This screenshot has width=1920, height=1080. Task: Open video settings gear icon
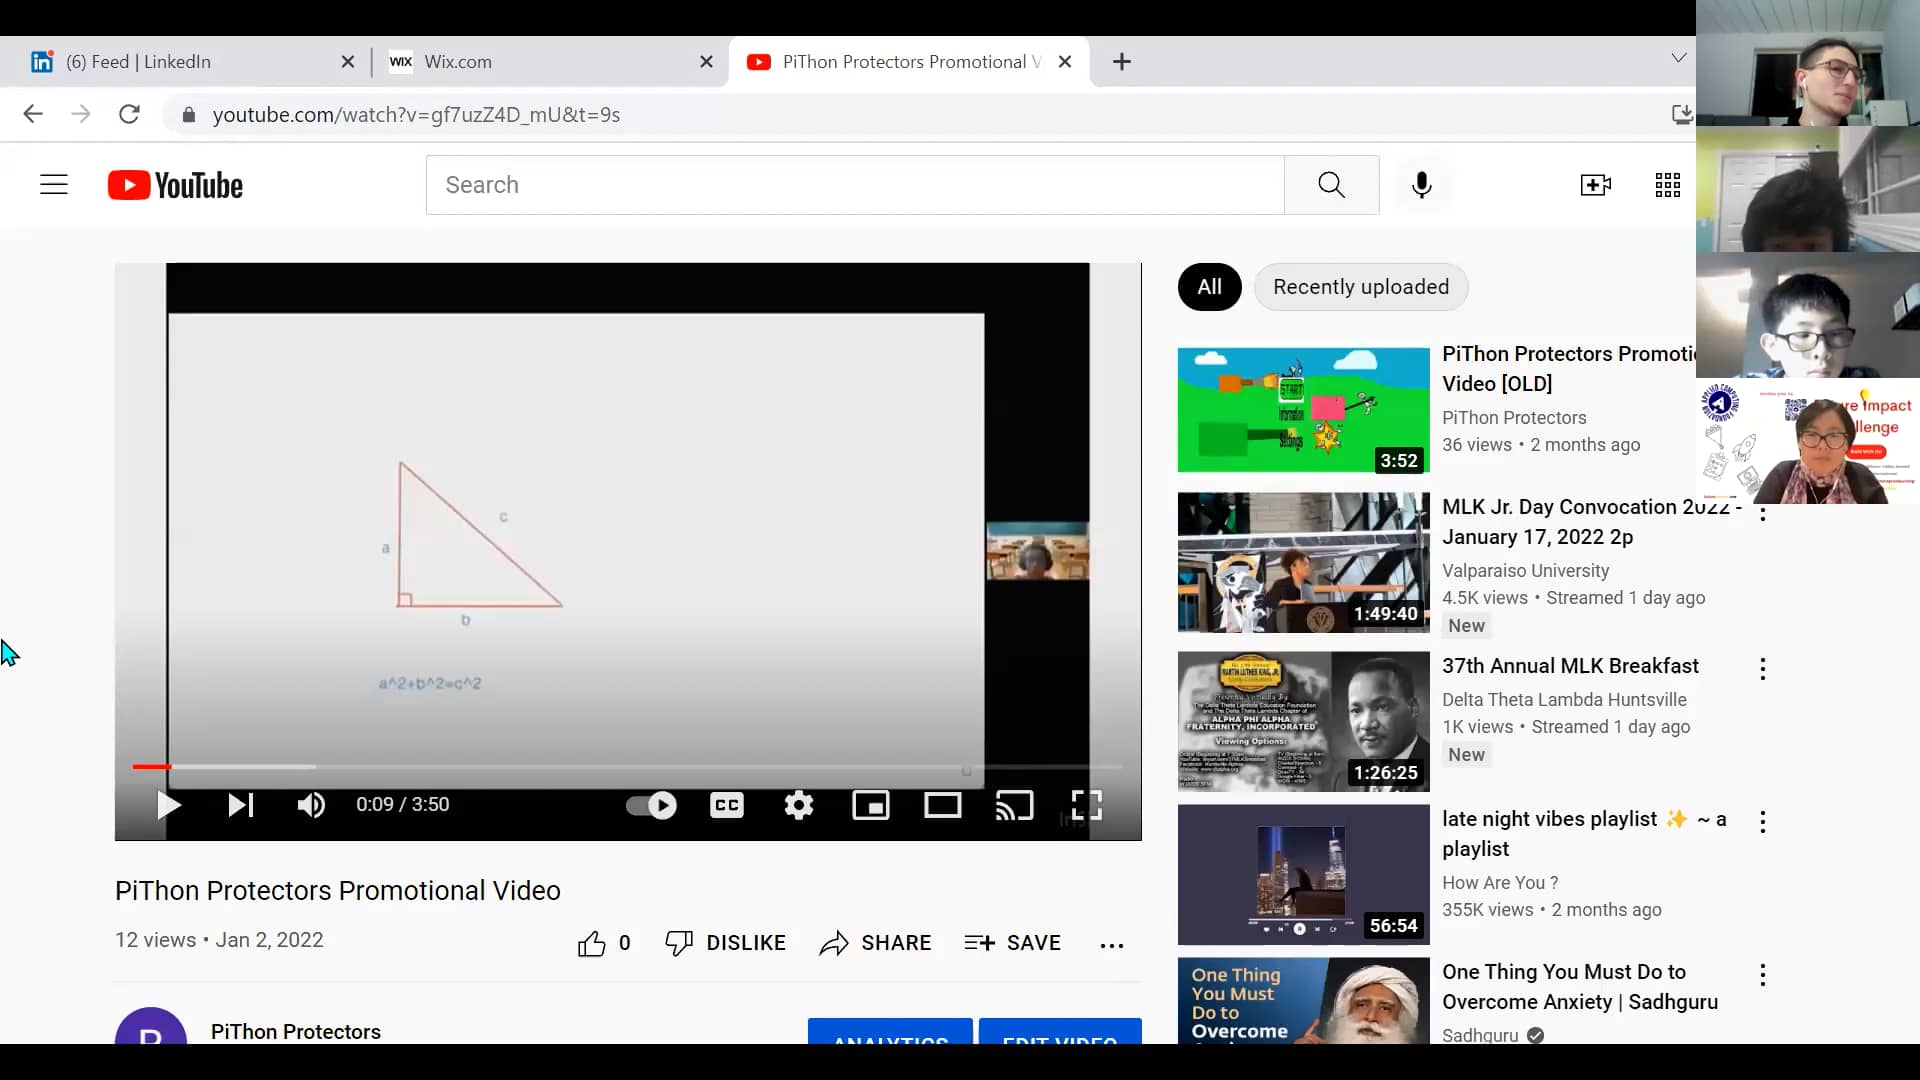(798, 805)
